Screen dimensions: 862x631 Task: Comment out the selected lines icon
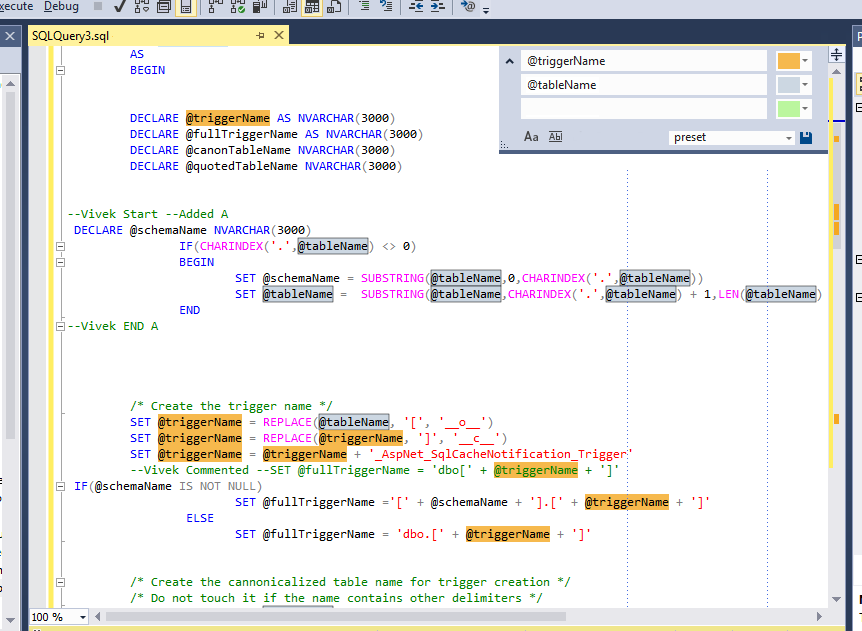[x=364, y=6]
